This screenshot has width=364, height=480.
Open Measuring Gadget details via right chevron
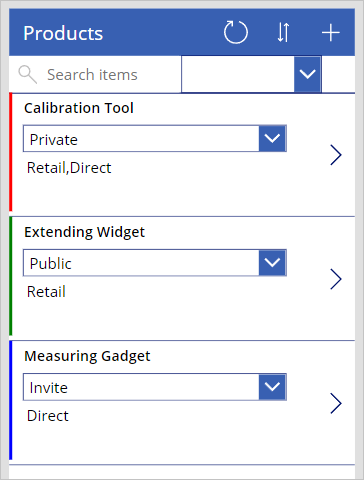click(336, 403)
